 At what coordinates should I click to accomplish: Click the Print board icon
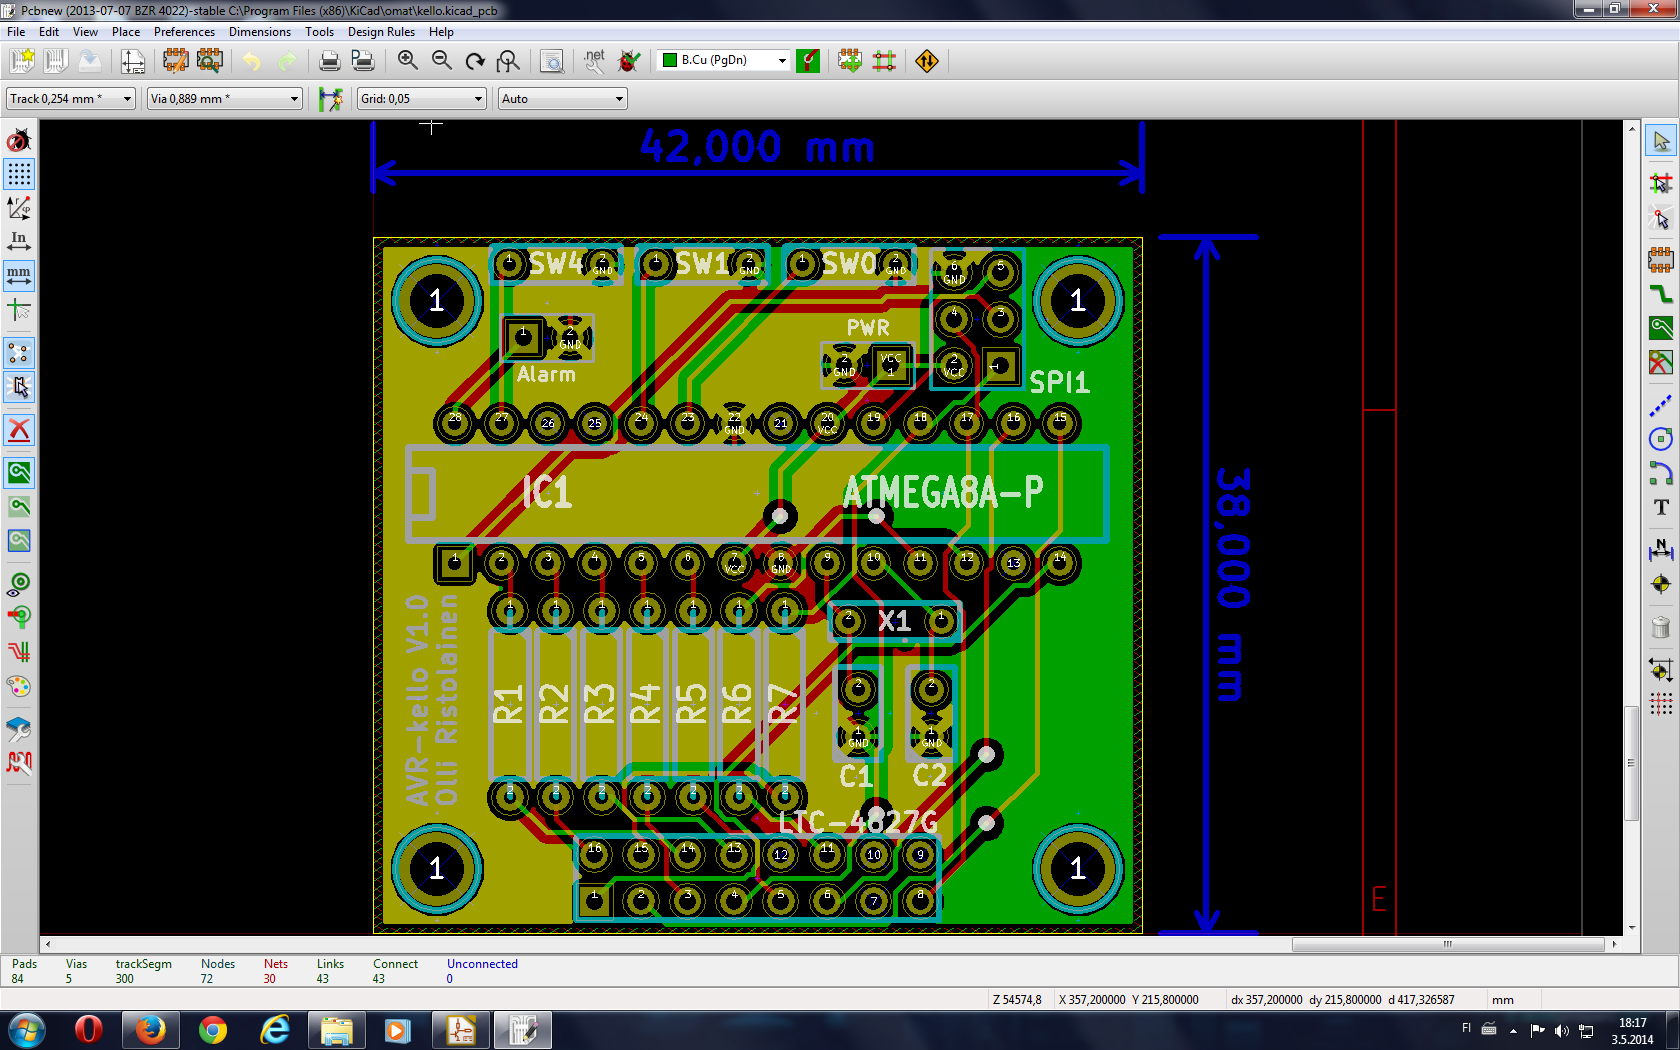click(329, 61)
